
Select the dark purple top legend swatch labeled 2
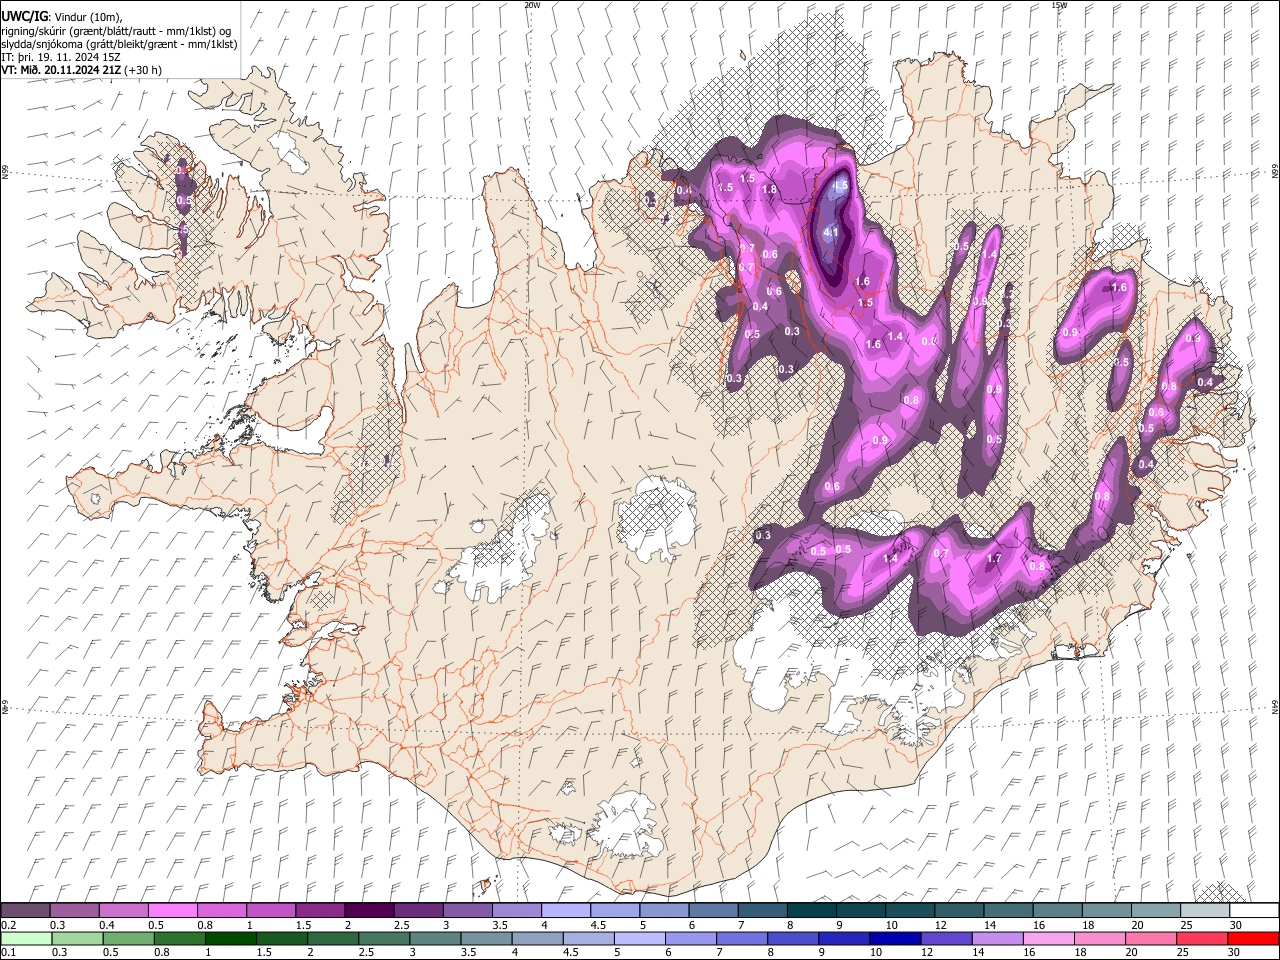tap(369, 911)
